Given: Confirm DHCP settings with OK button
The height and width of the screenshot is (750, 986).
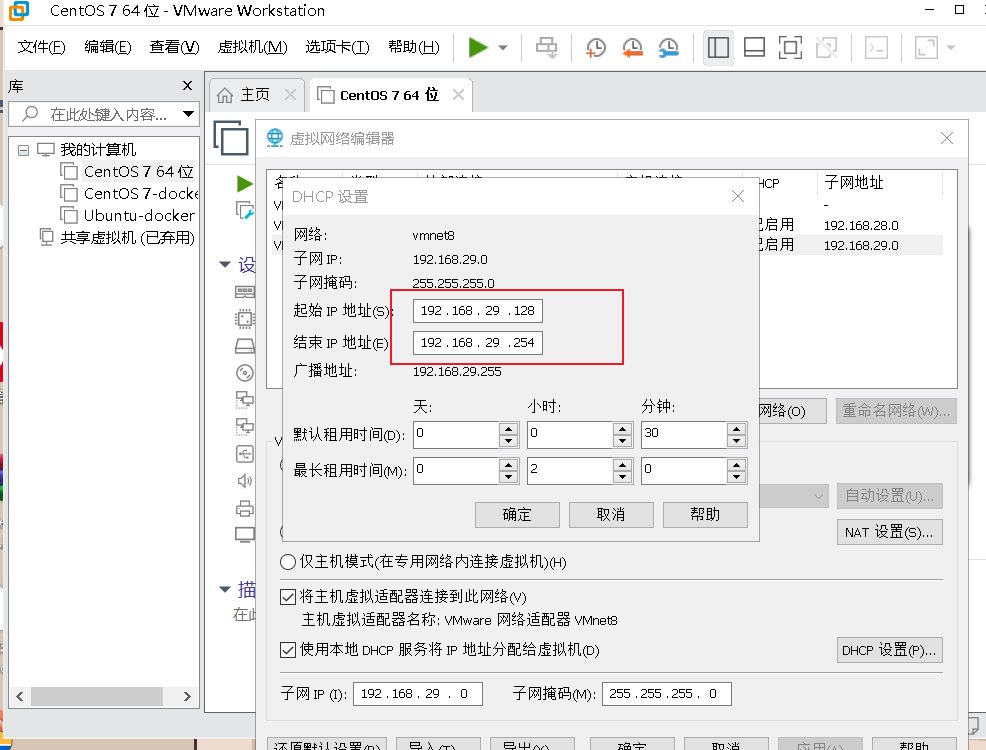Looking at the screenshot, I should click(x=517, y=515).
